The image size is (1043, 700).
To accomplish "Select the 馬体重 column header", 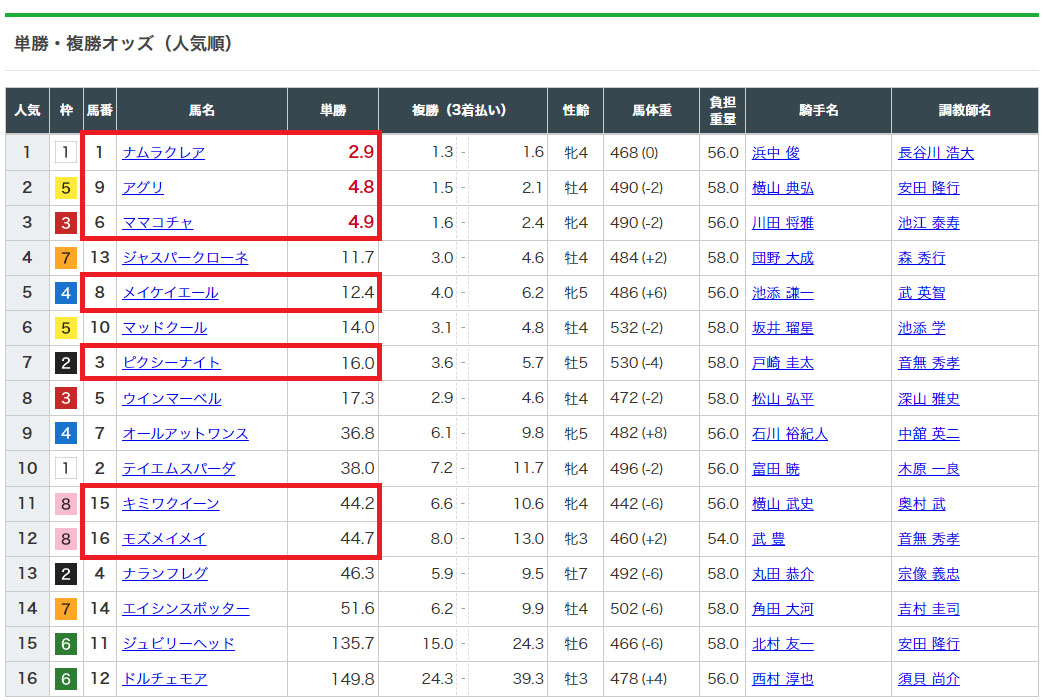I will click(x=652, y=110).
